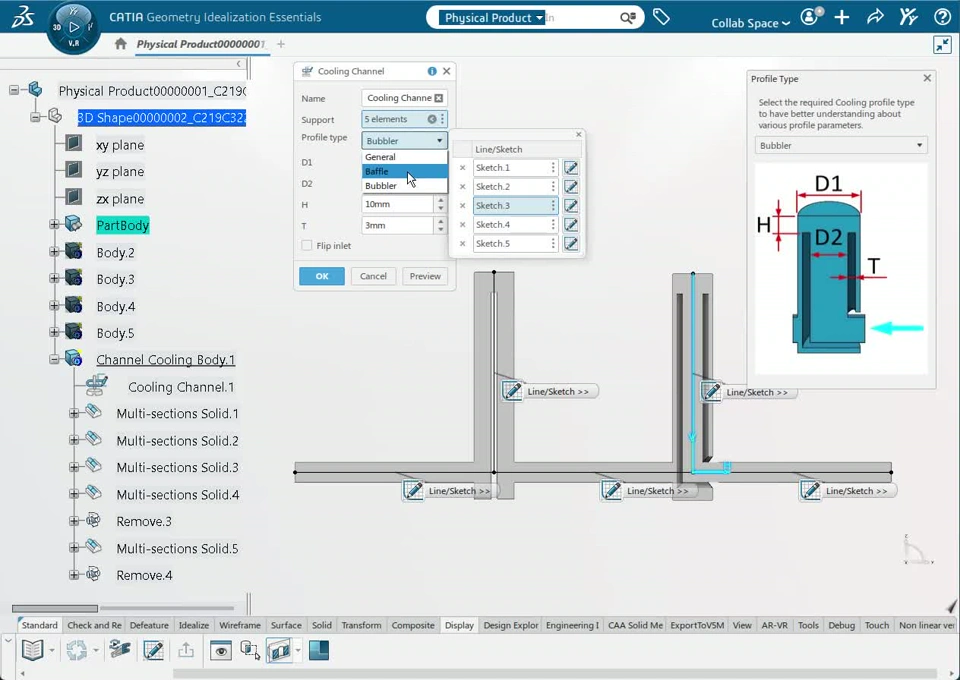Click the info icon in Cooling Channel dialog

click(432, 71)
